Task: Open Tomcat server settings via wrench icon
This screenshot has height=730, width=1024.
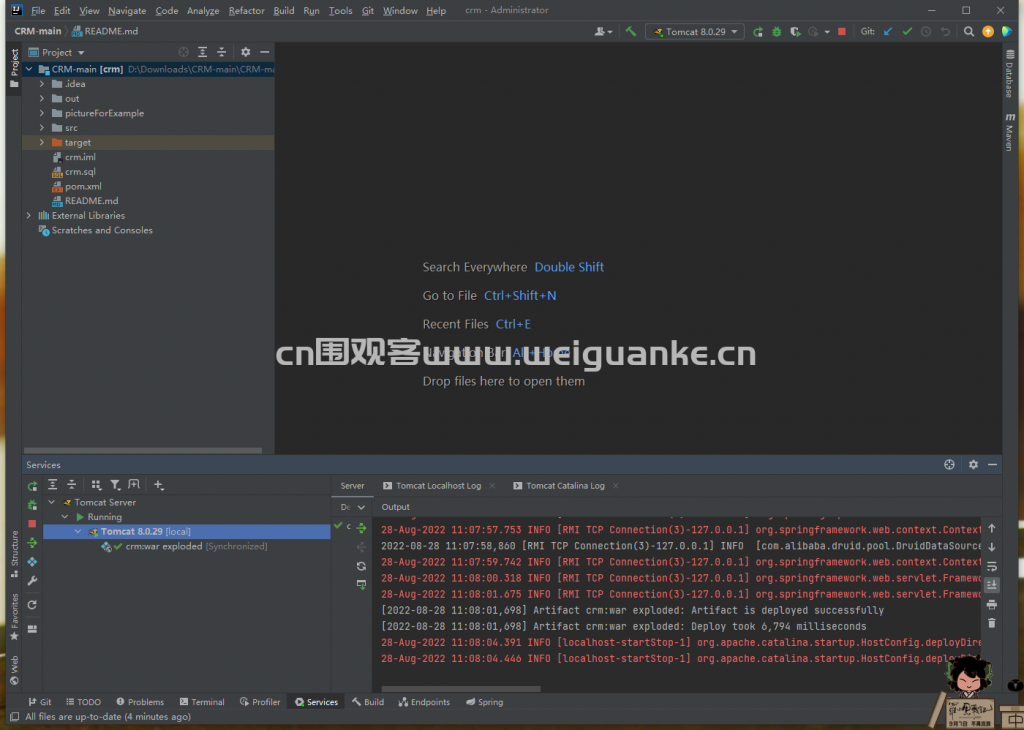Action: point(33,580)
